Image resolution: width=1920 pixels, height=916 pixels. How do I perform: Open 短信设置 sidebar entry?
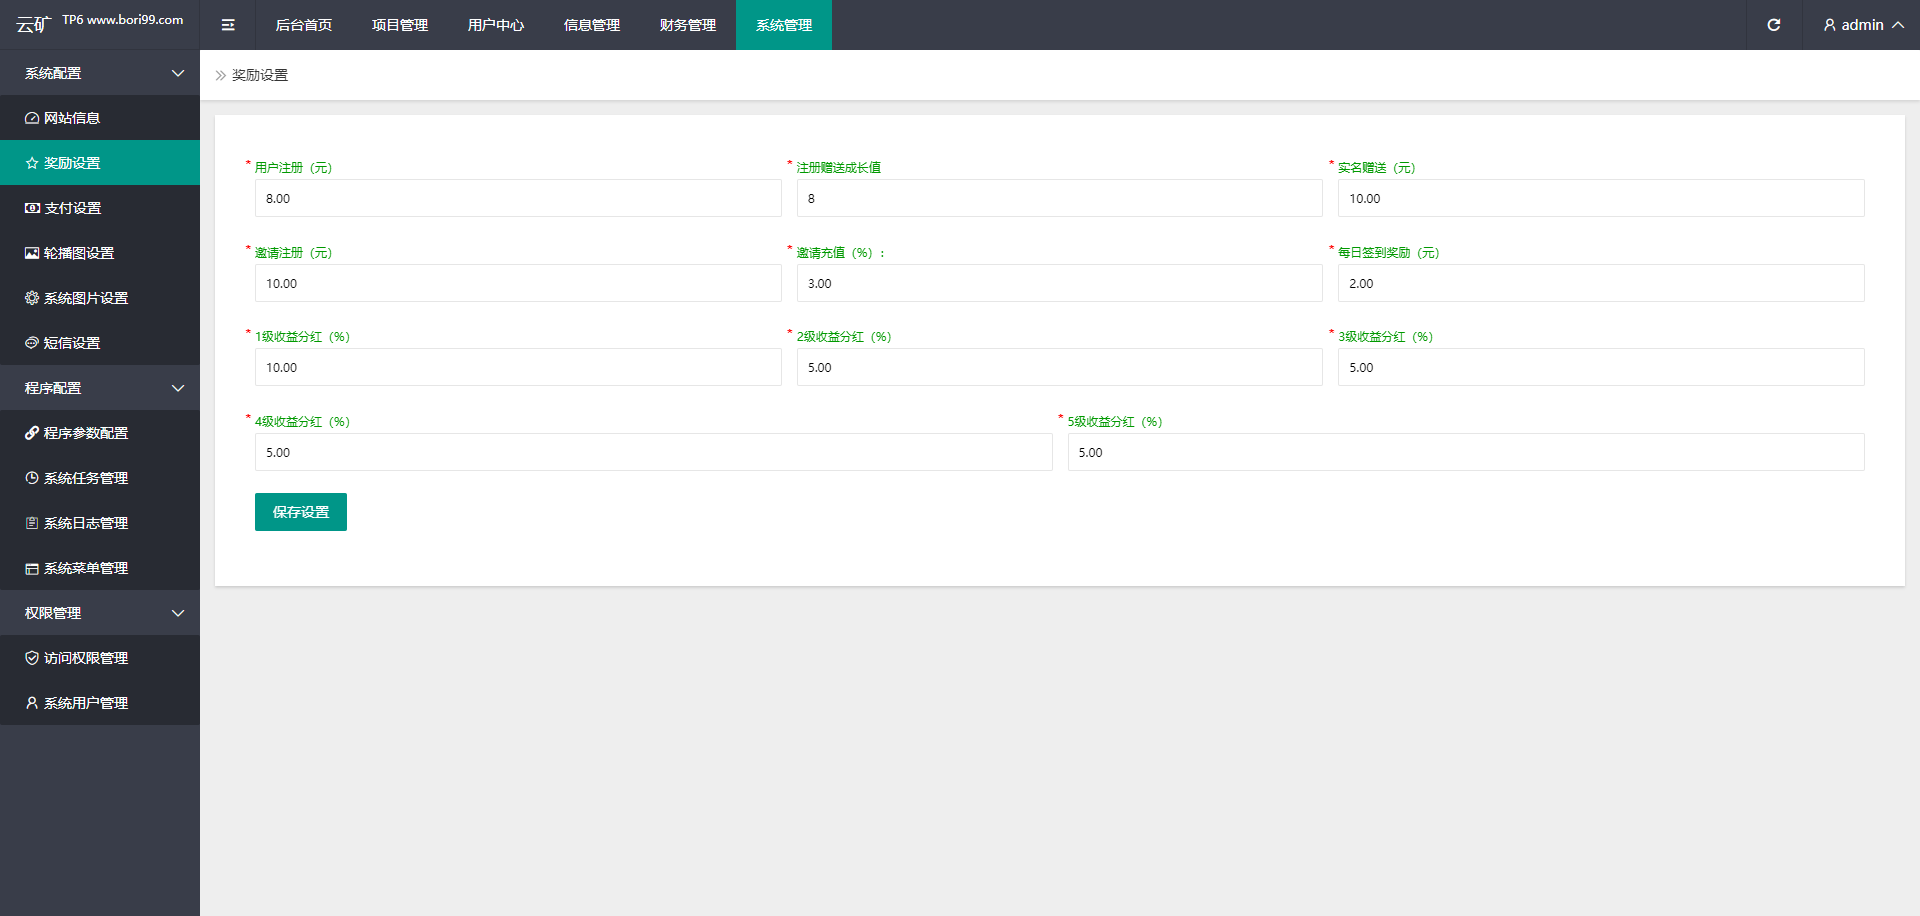pos(100,343)
